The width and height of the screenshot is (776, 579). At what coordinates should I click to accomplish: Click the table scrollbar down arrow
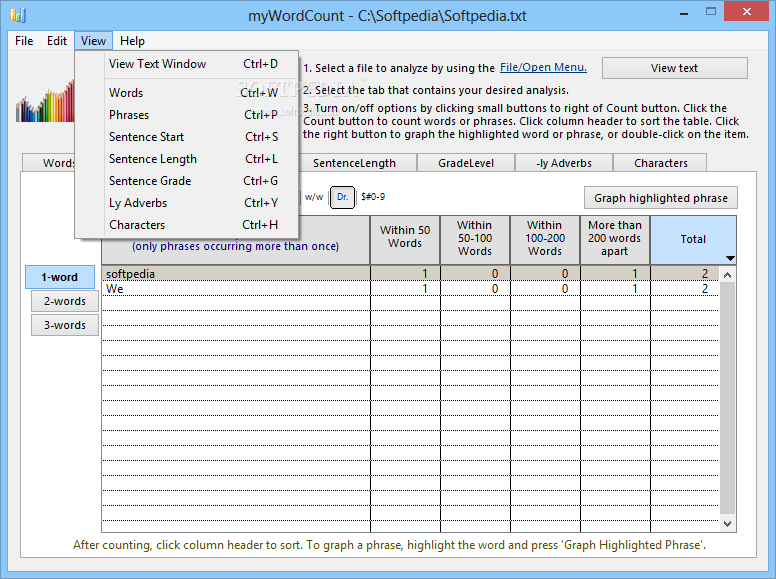click(x=728, y=524)
